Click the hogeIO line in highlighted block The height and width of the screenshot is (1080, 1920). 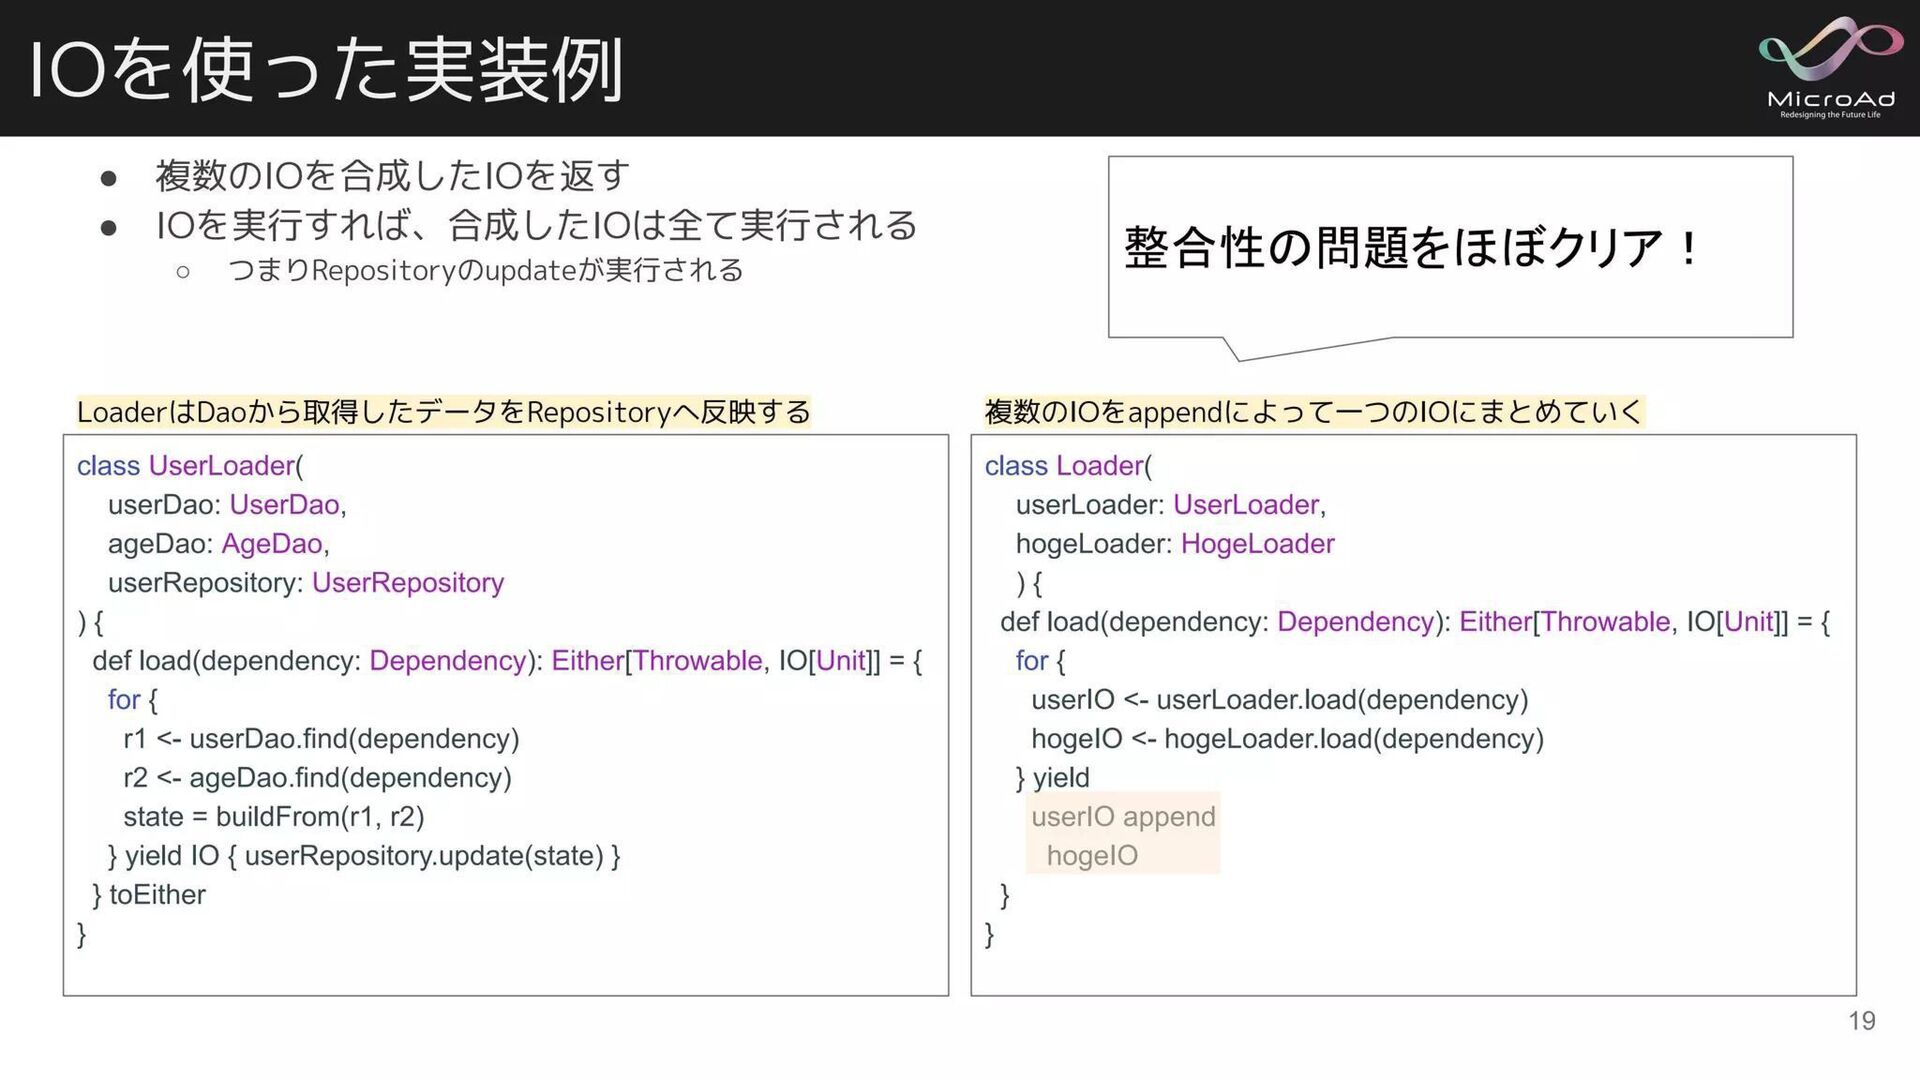coord(1092,856)
